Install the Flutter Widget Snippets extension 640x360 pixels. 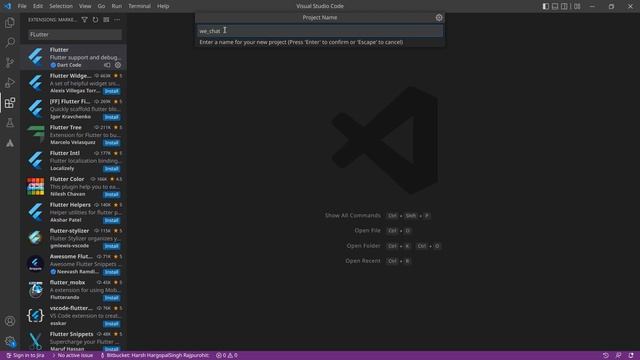point(111,91)
